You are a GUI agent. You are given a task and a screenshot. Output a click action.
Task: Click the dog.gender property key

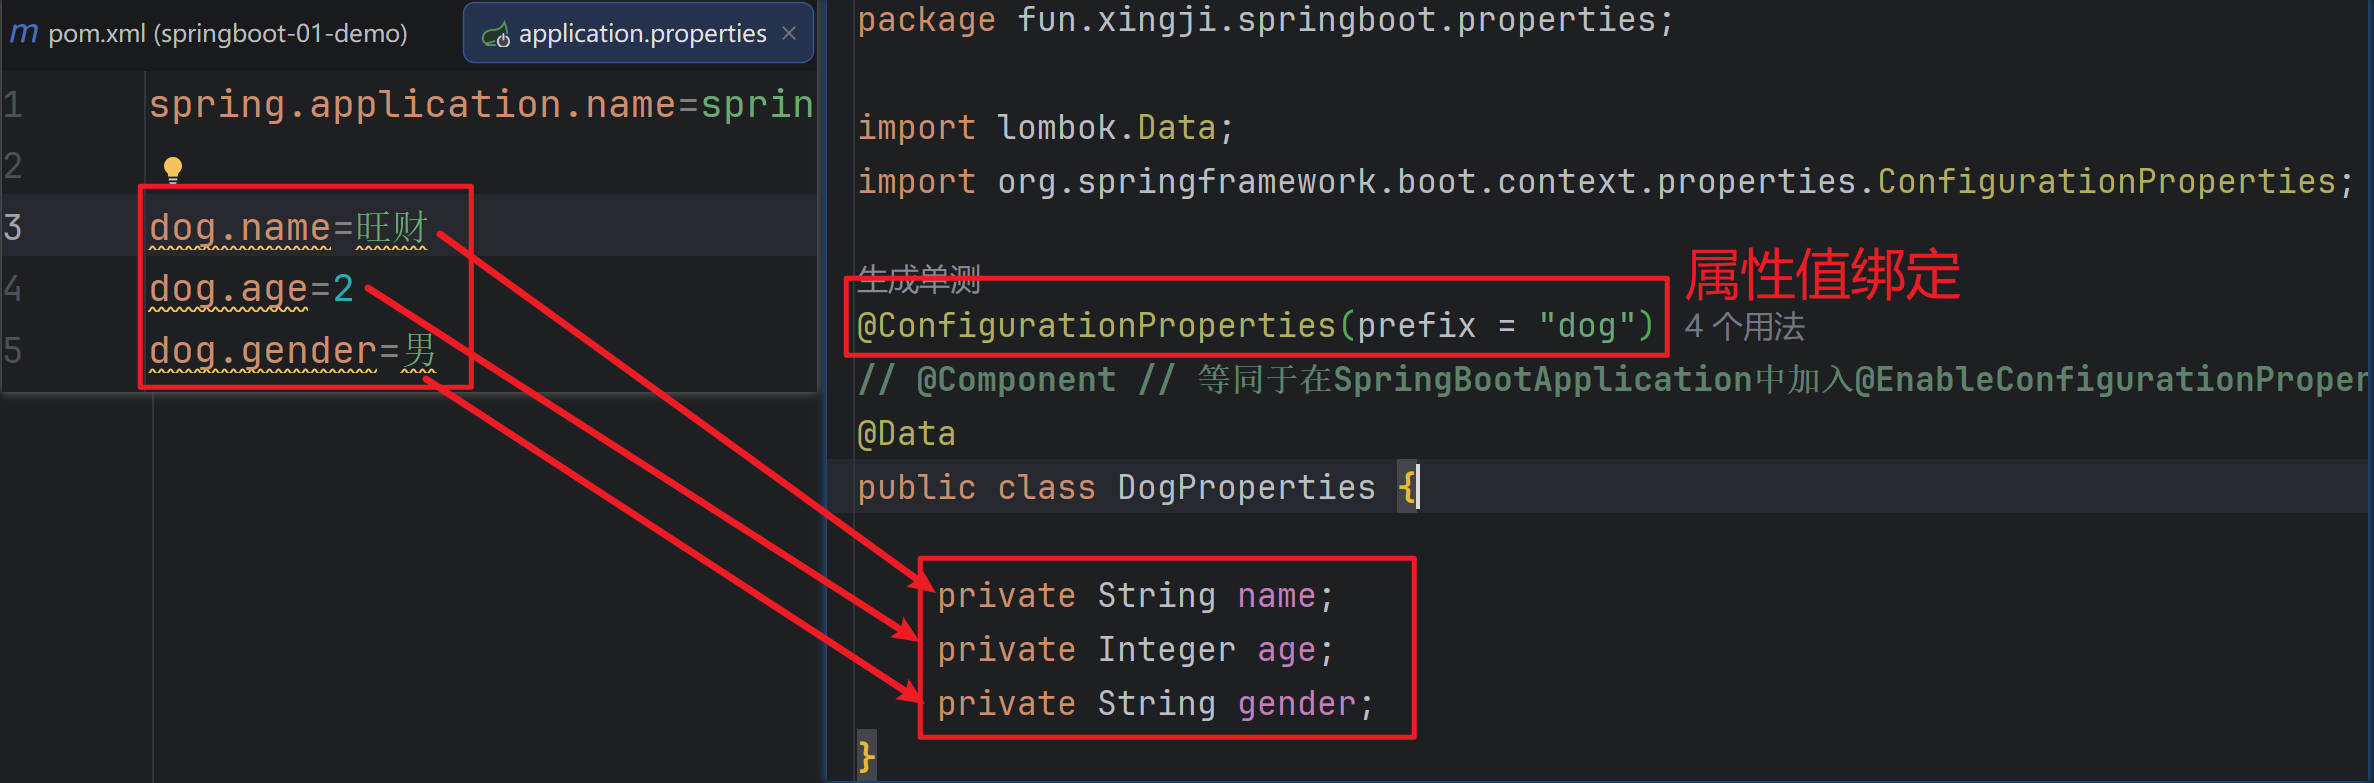tap(262, 351)
